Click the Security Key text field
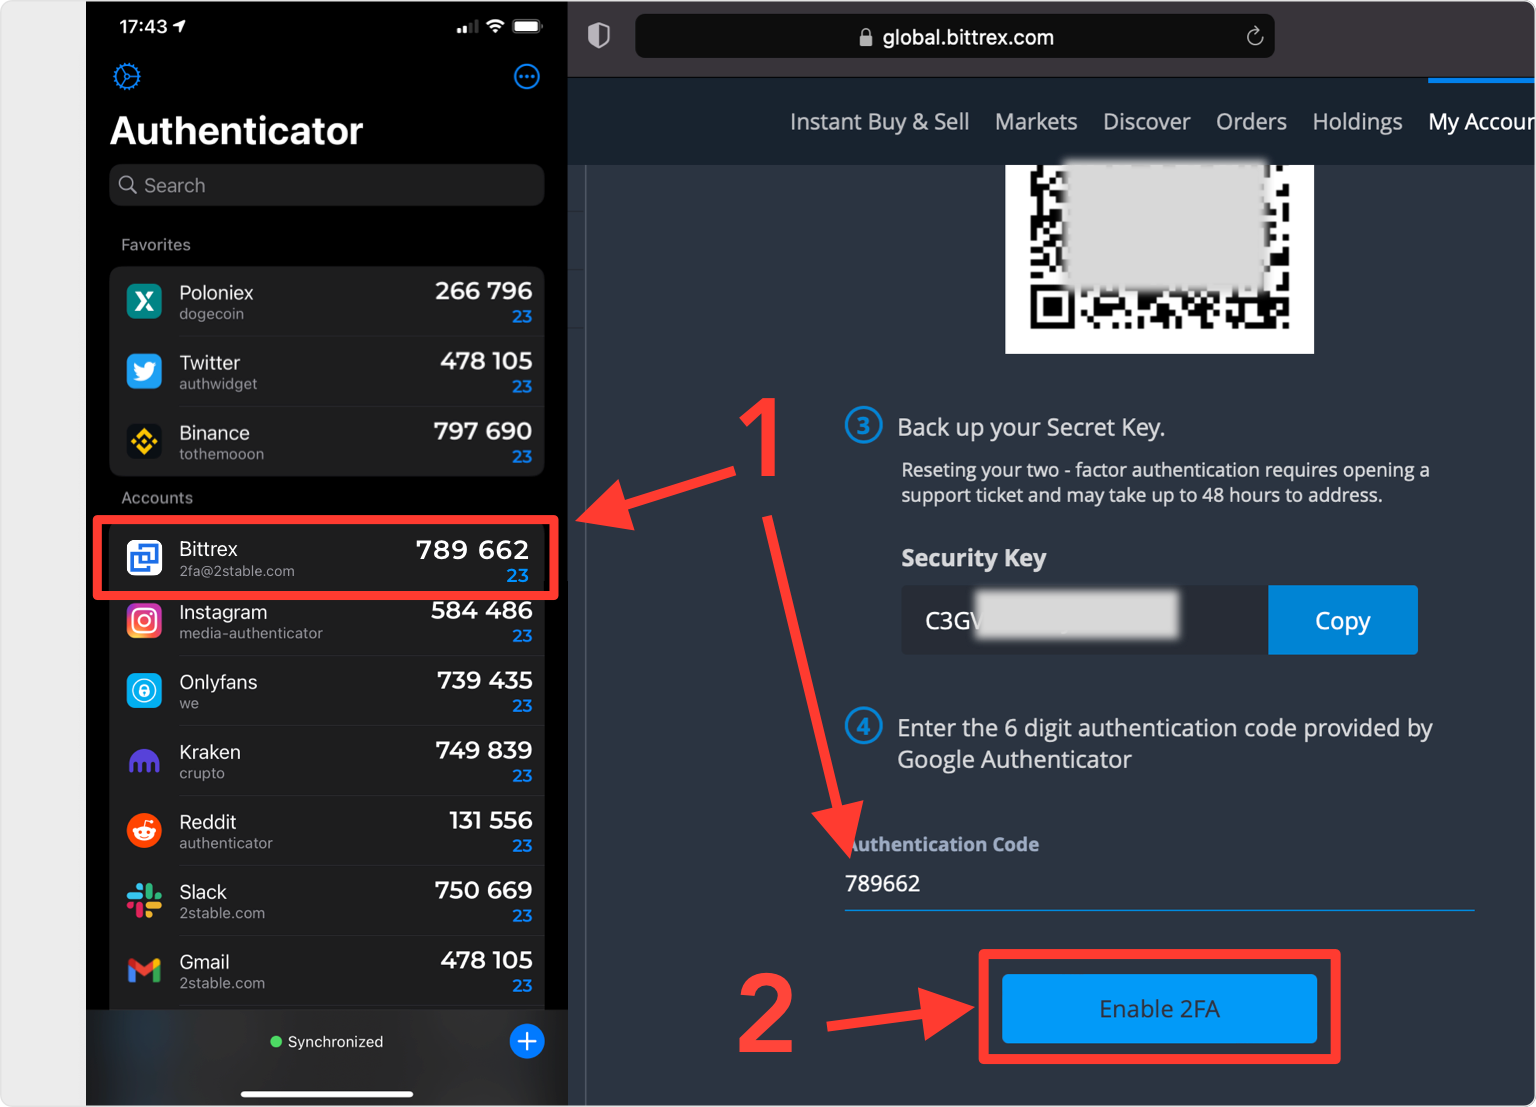 pyautogui.click(x=1084, y=620)
